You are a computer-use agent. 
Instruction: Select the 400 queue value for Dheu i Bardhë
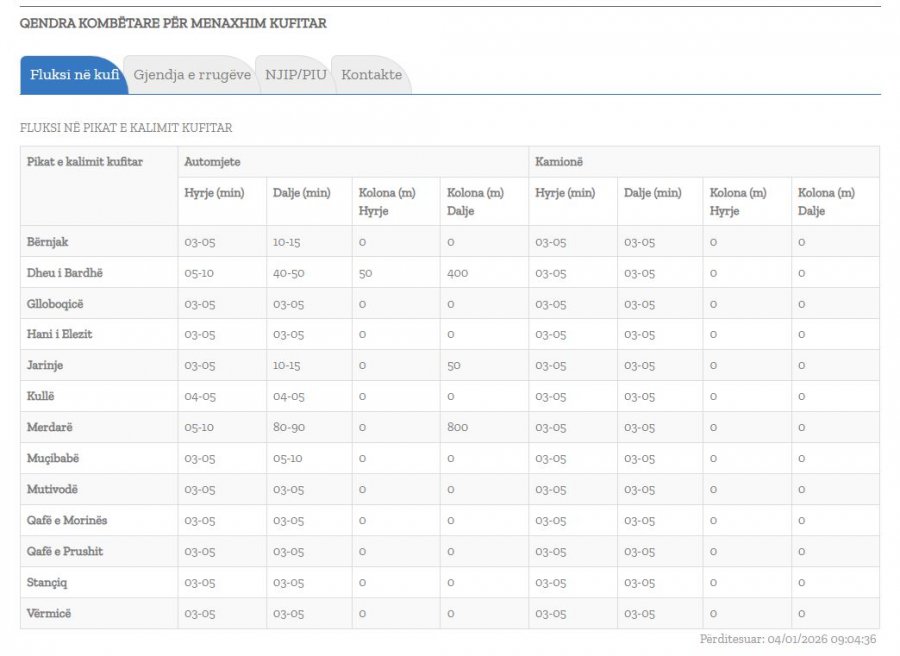pos(457,273)
